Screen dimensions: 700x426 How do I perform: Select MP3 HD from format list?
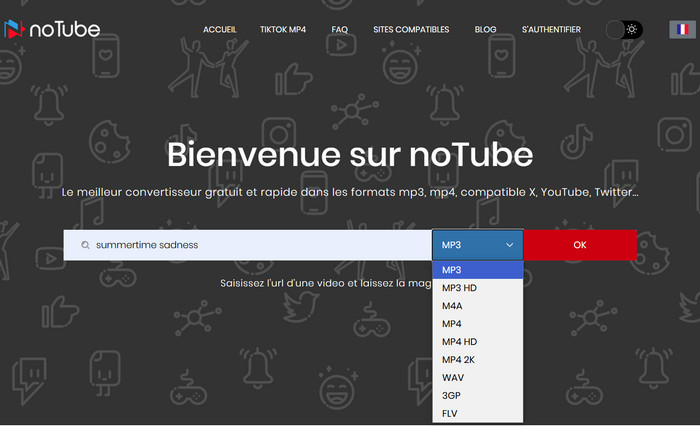pyautogui.click(x=460, y=288)
